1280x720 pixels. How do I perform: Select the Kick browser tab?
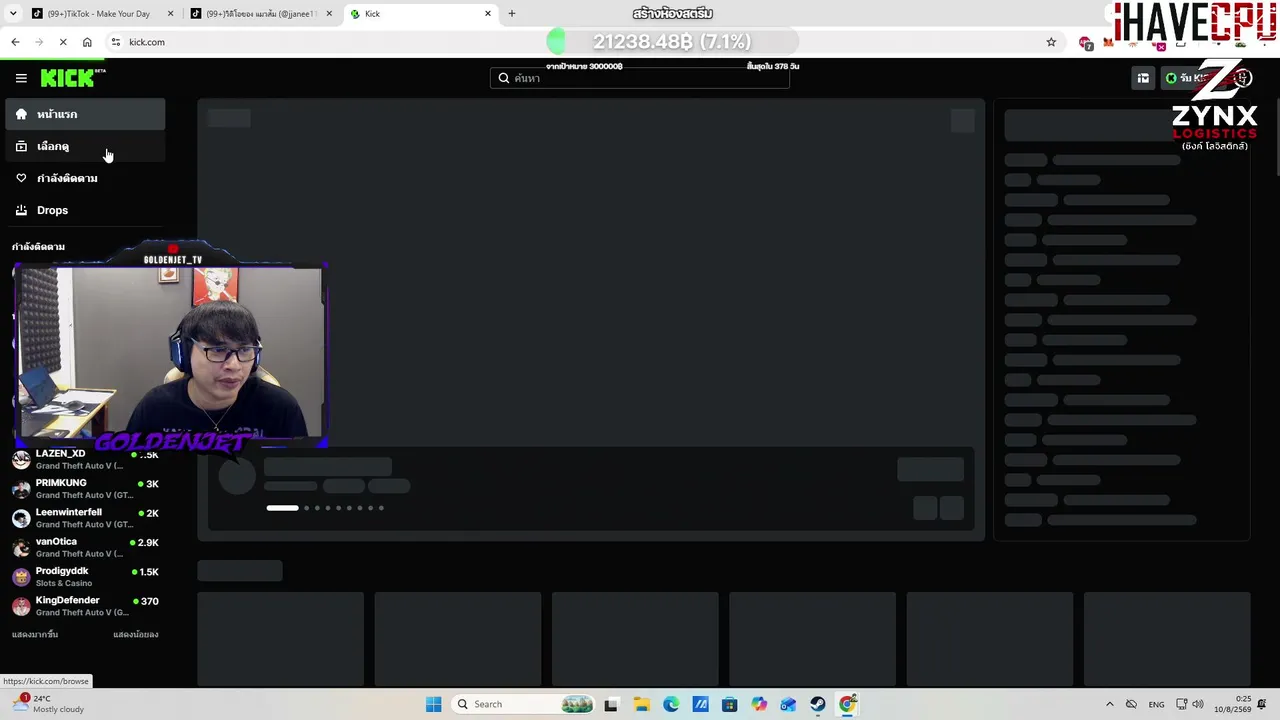click(420, 14)
